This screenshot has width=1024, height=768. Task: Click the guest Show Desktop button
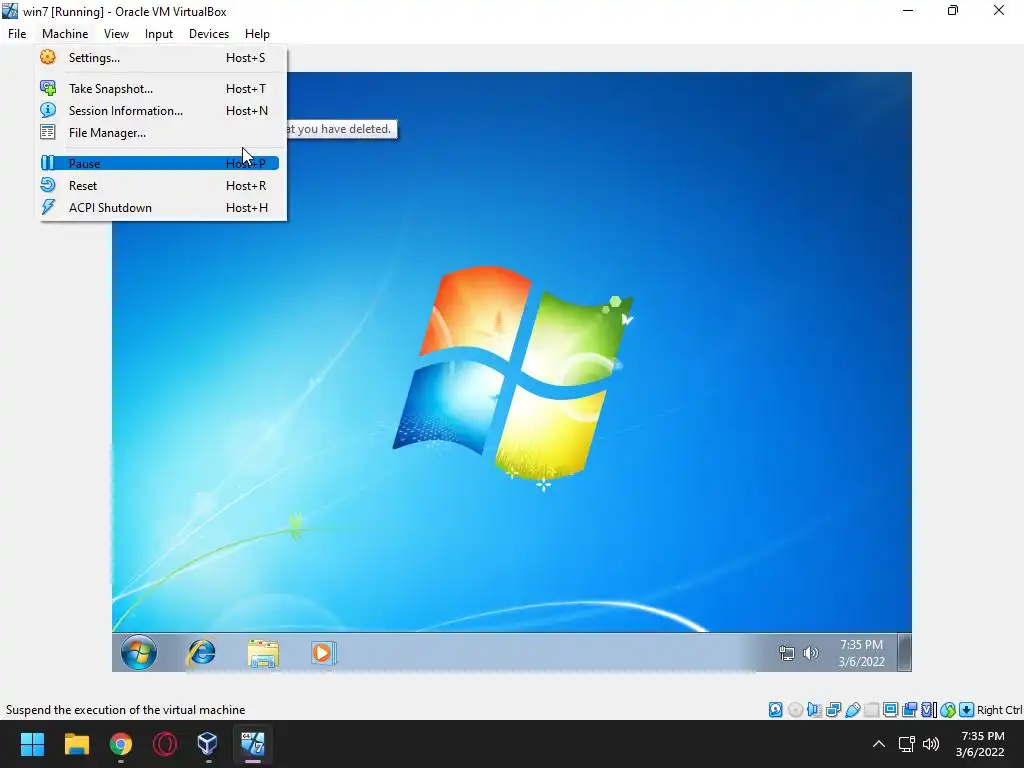point(904,652)
